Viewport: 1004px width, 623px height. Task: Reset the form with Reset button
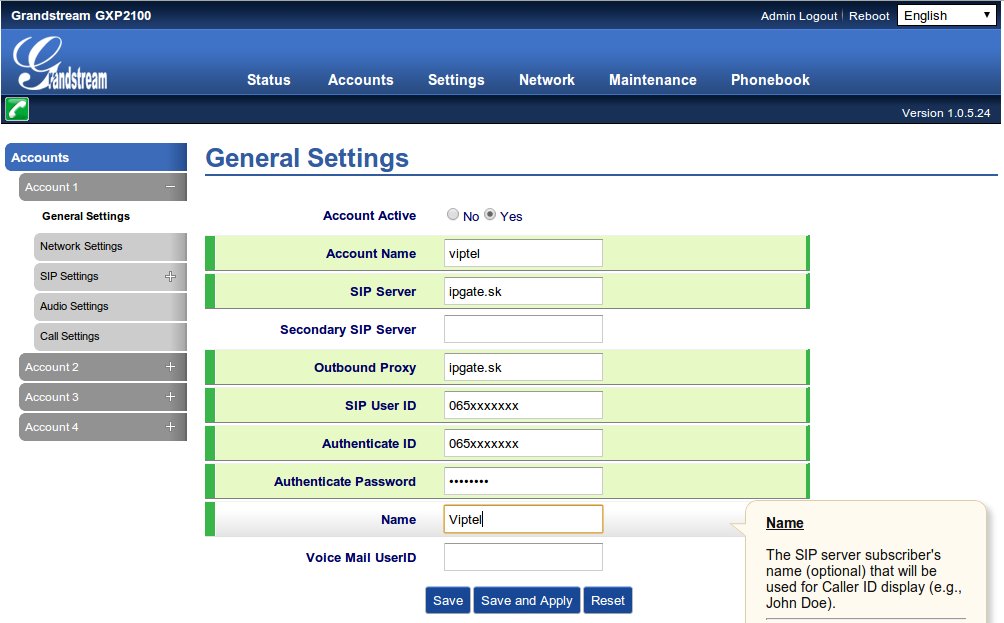[608, 601]
